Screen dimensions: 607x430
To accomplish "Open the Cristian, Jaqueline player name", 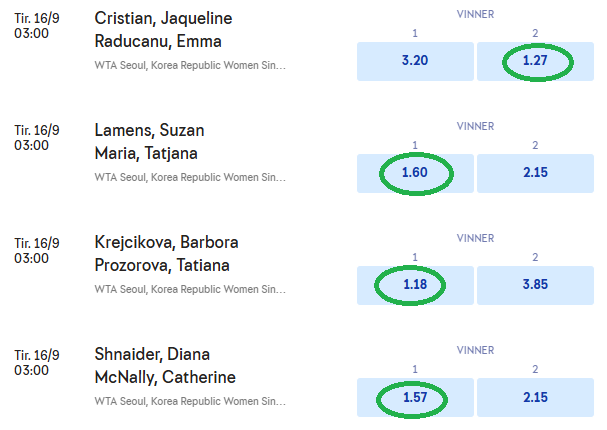I will click(x=161, y=19).
